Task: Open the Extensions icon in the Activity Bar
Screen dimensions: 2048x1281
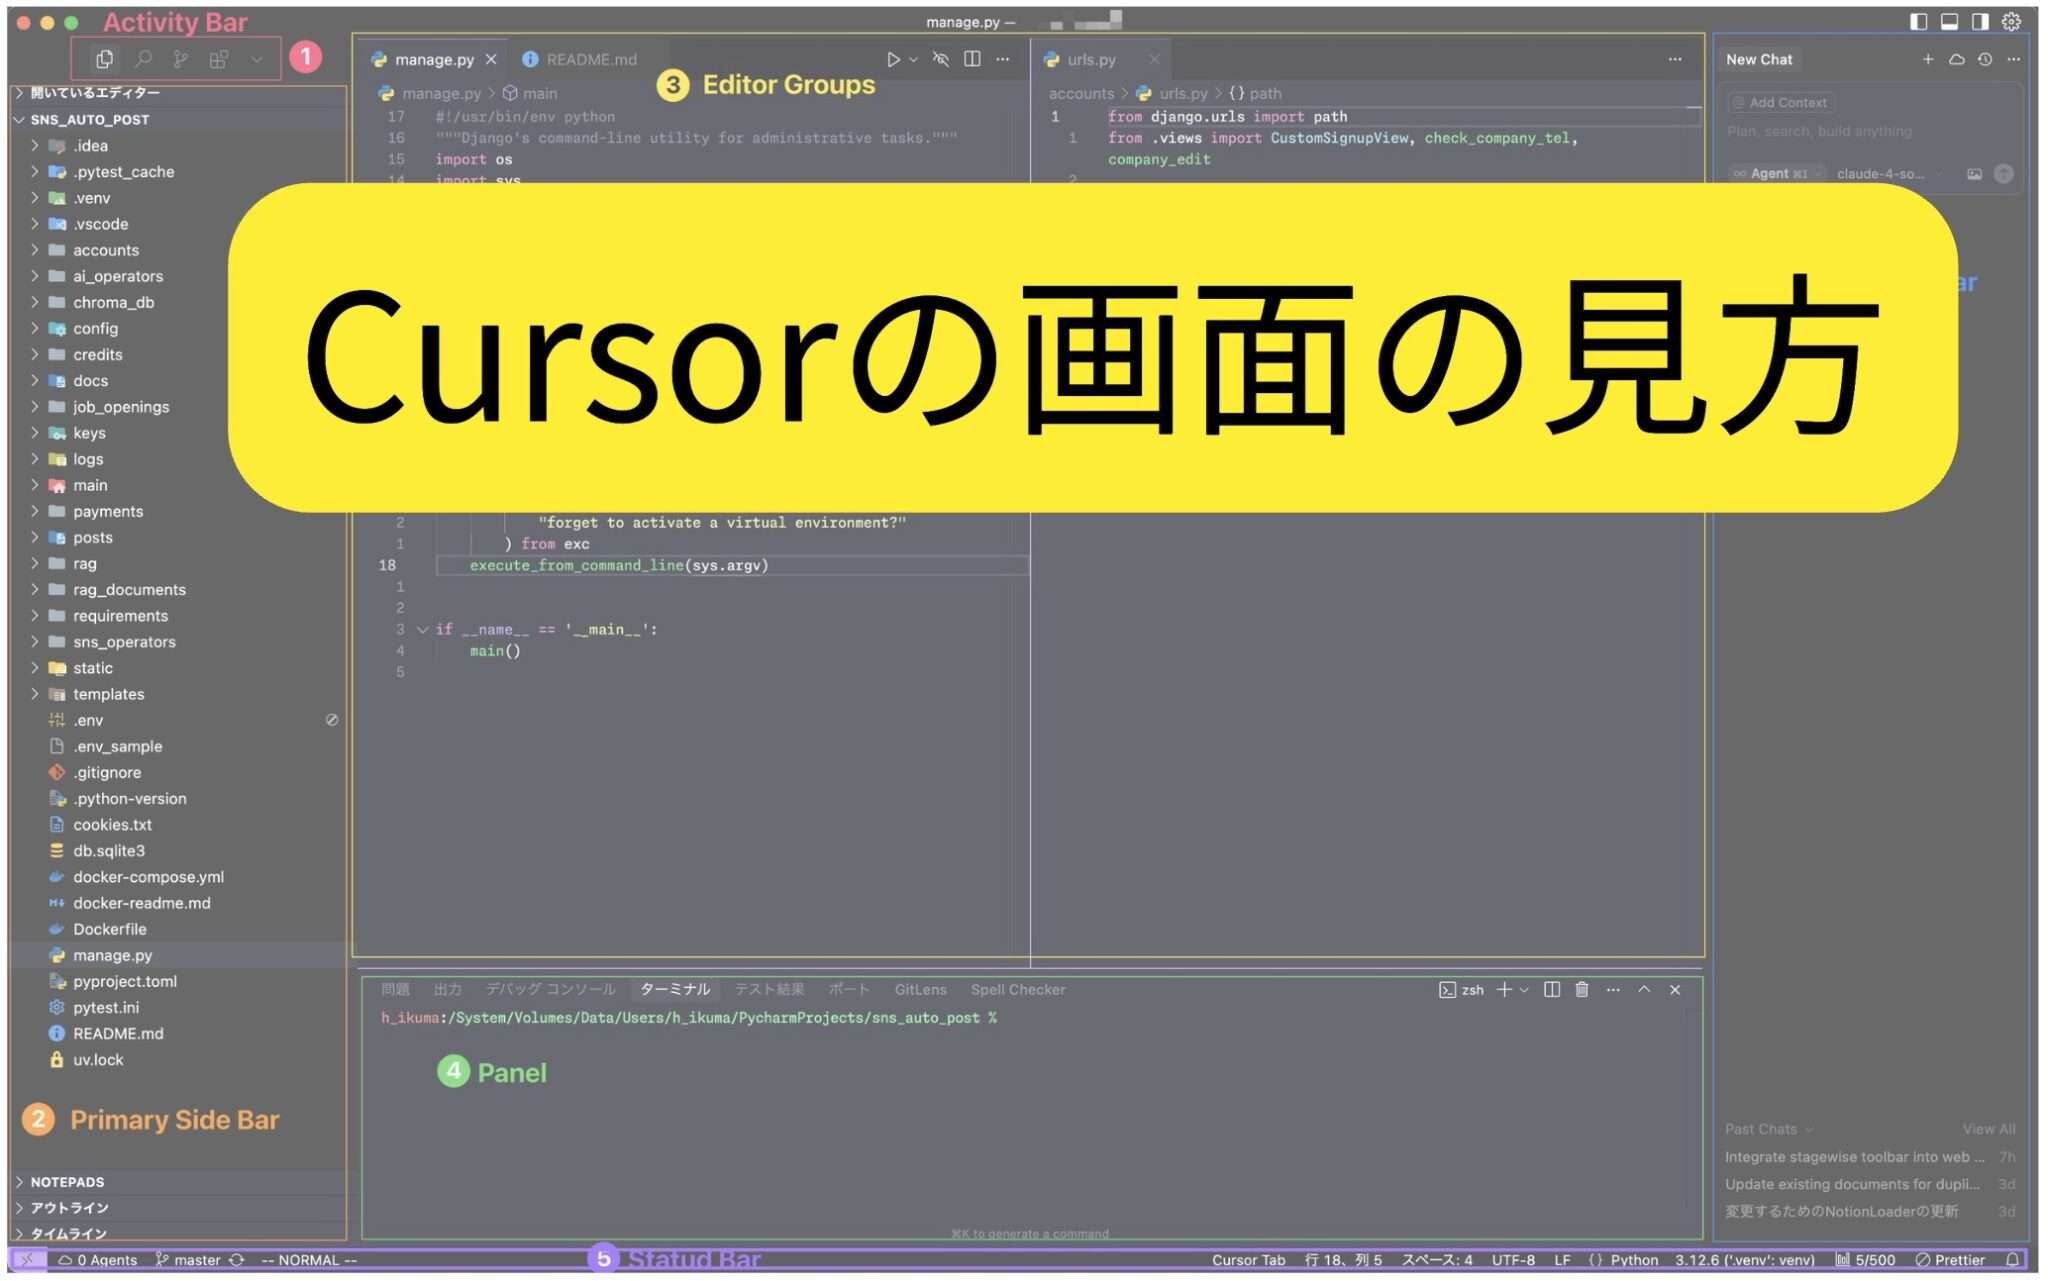Action: tap(218, 58)
